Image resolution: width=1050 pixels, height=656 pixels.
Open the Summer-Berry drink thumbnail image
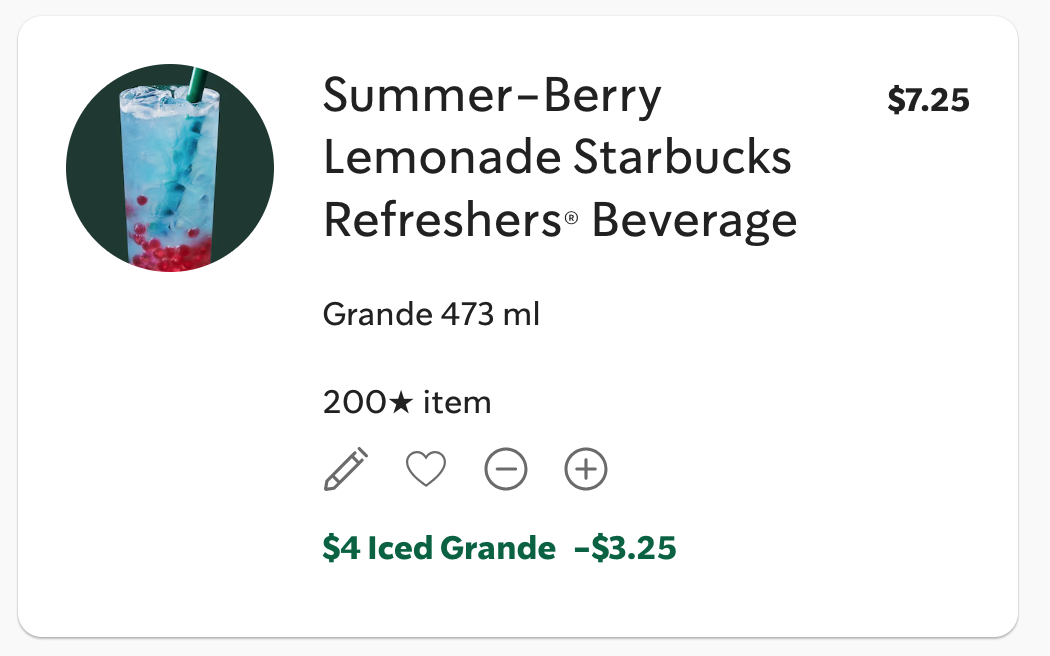tap(170, 168)
